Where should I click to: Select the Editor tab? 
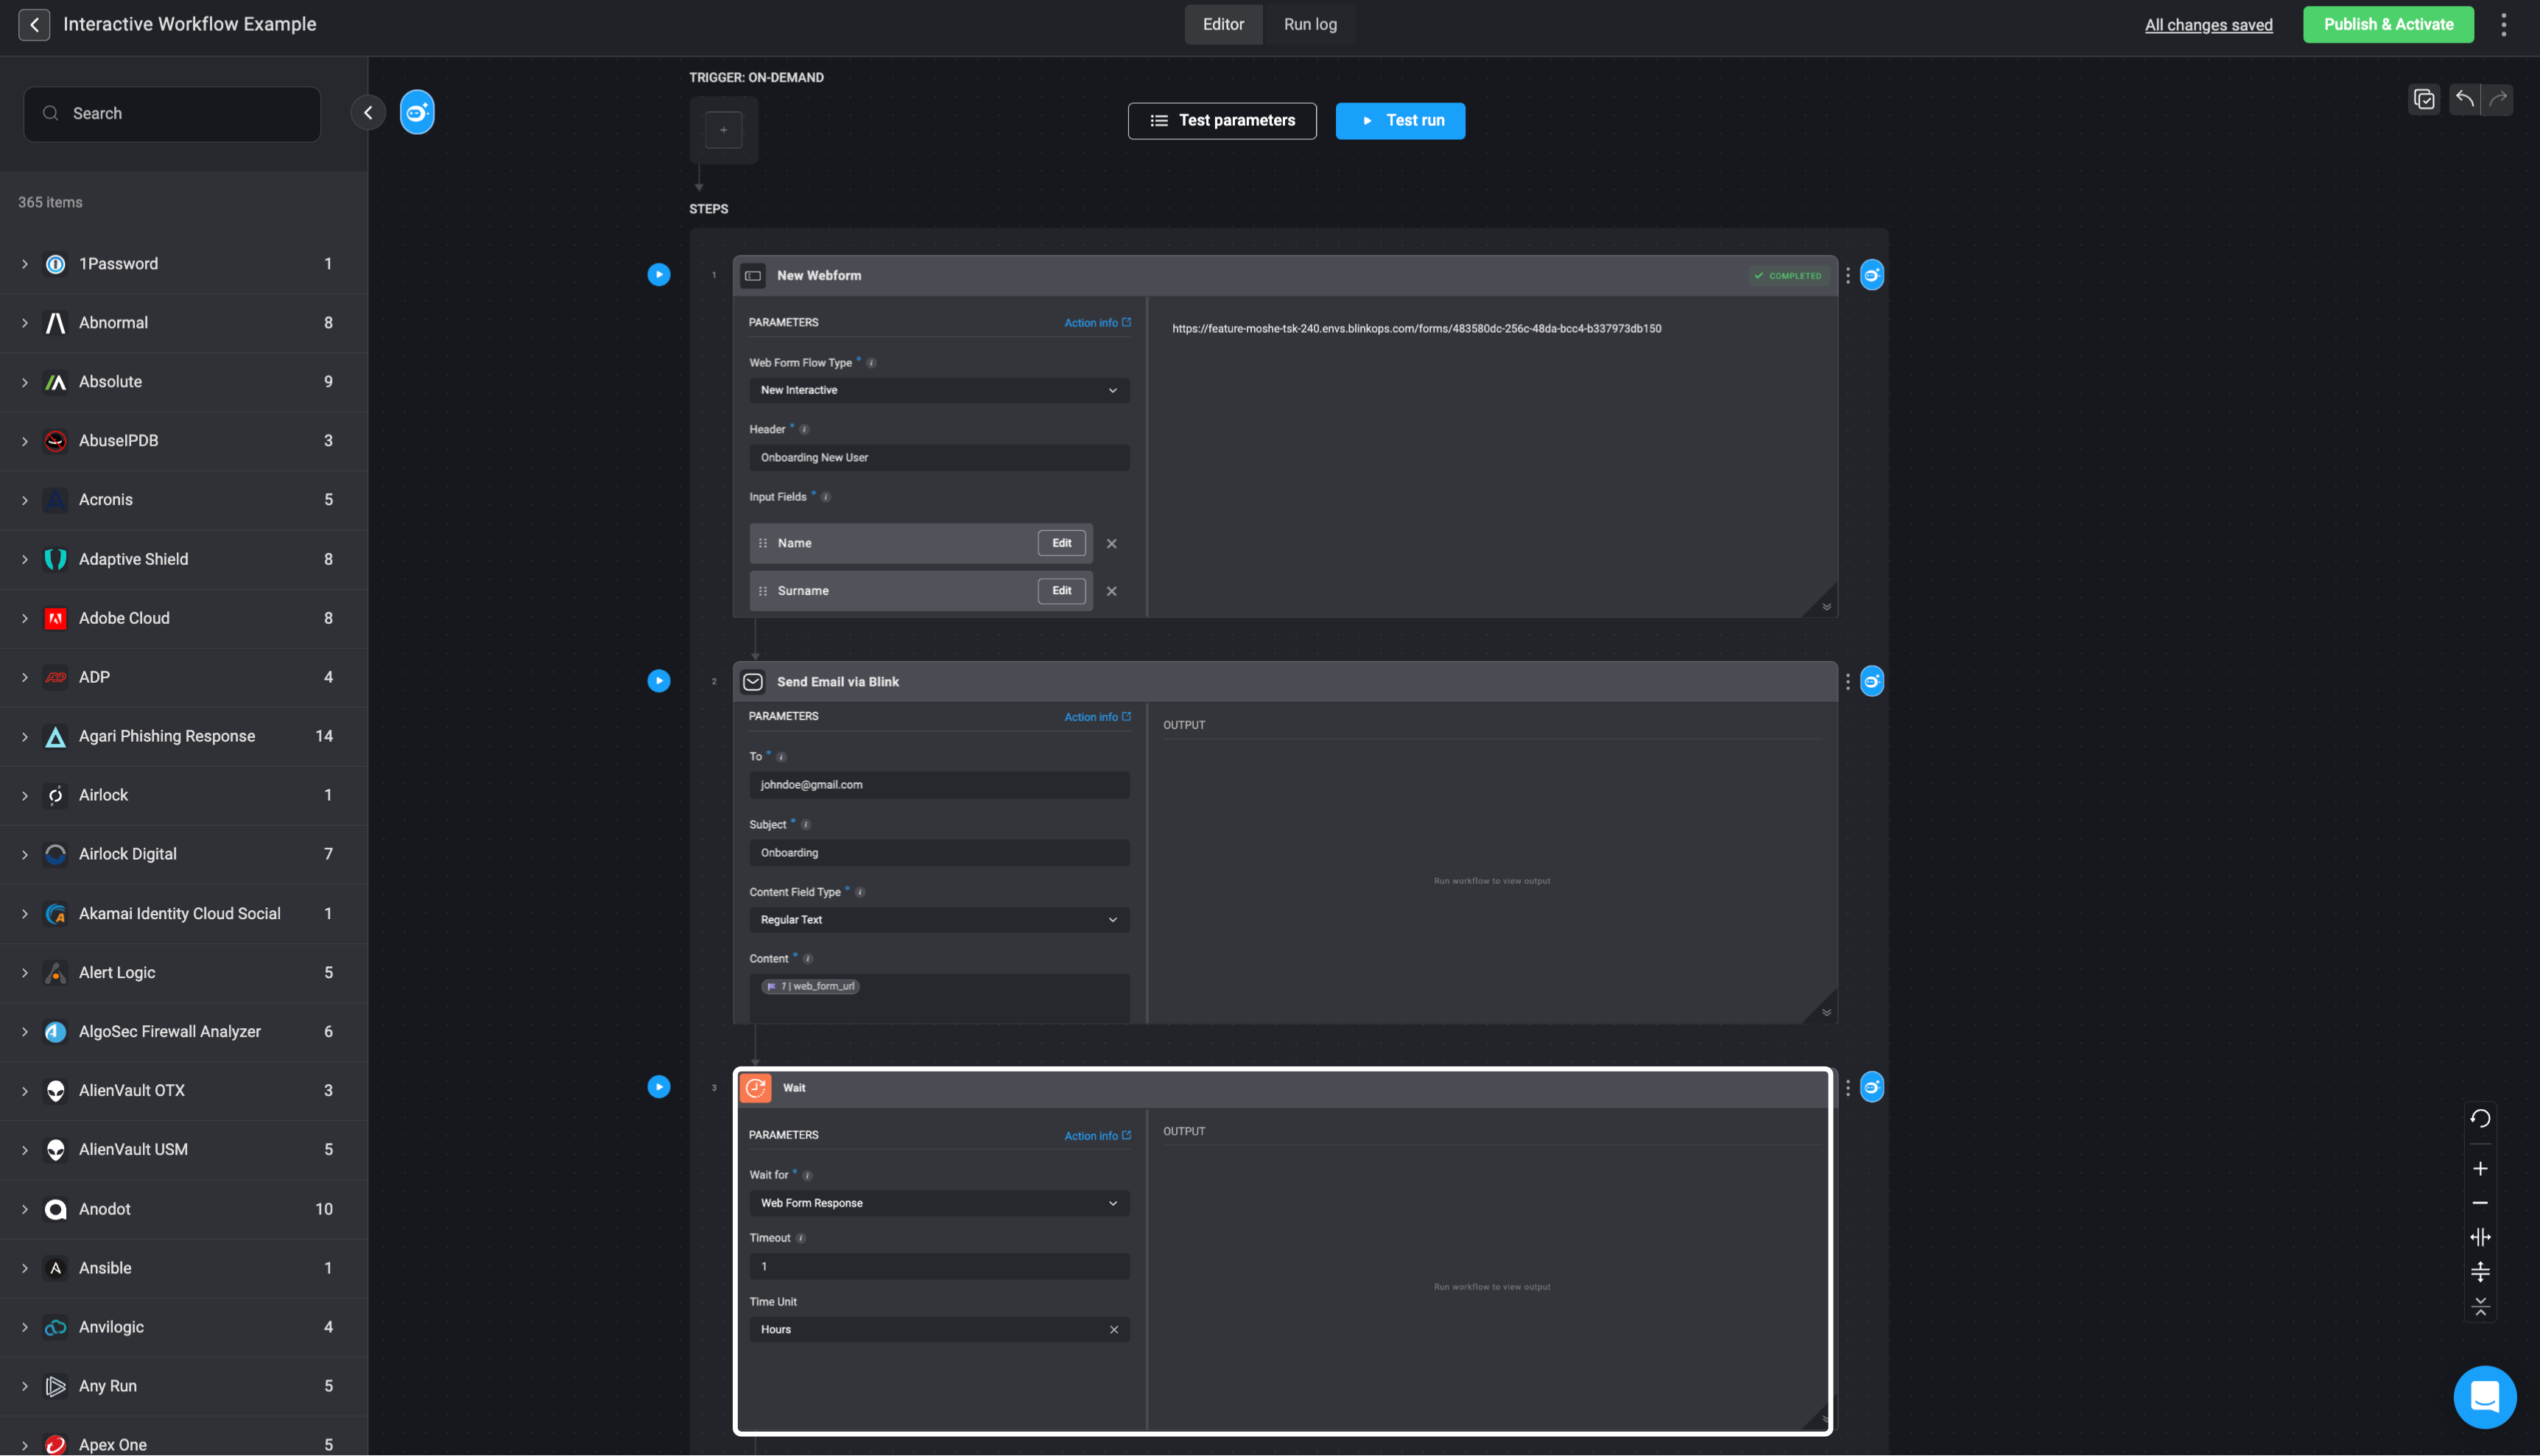pos(1222,24)
